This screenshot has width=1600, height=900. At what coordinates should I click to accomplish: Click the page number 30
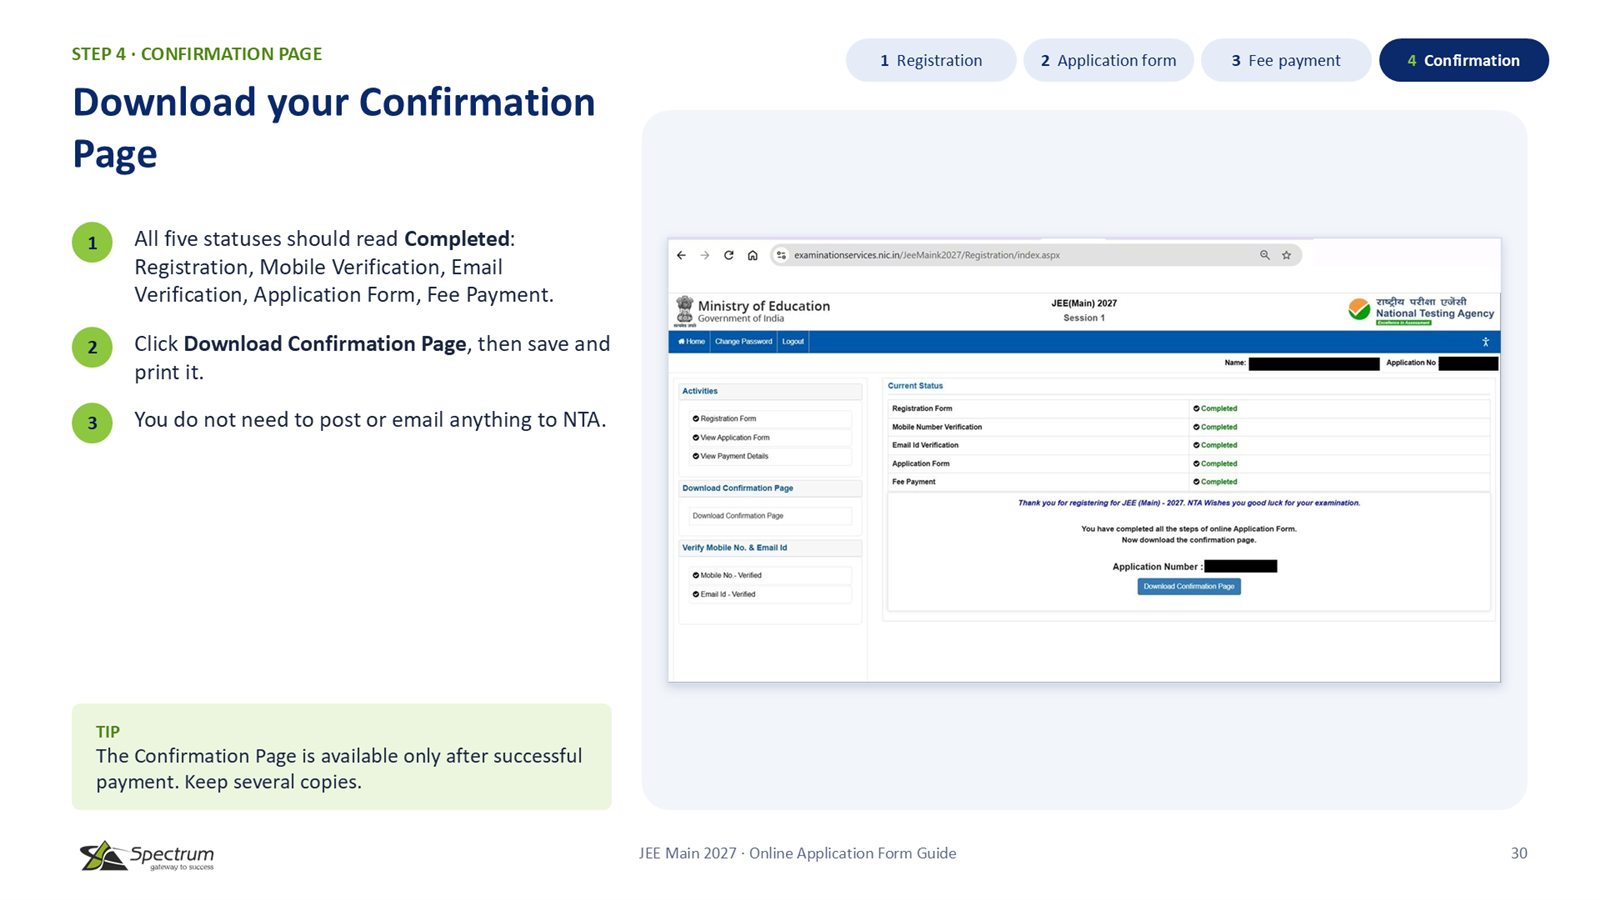(x=1519, y=853)
